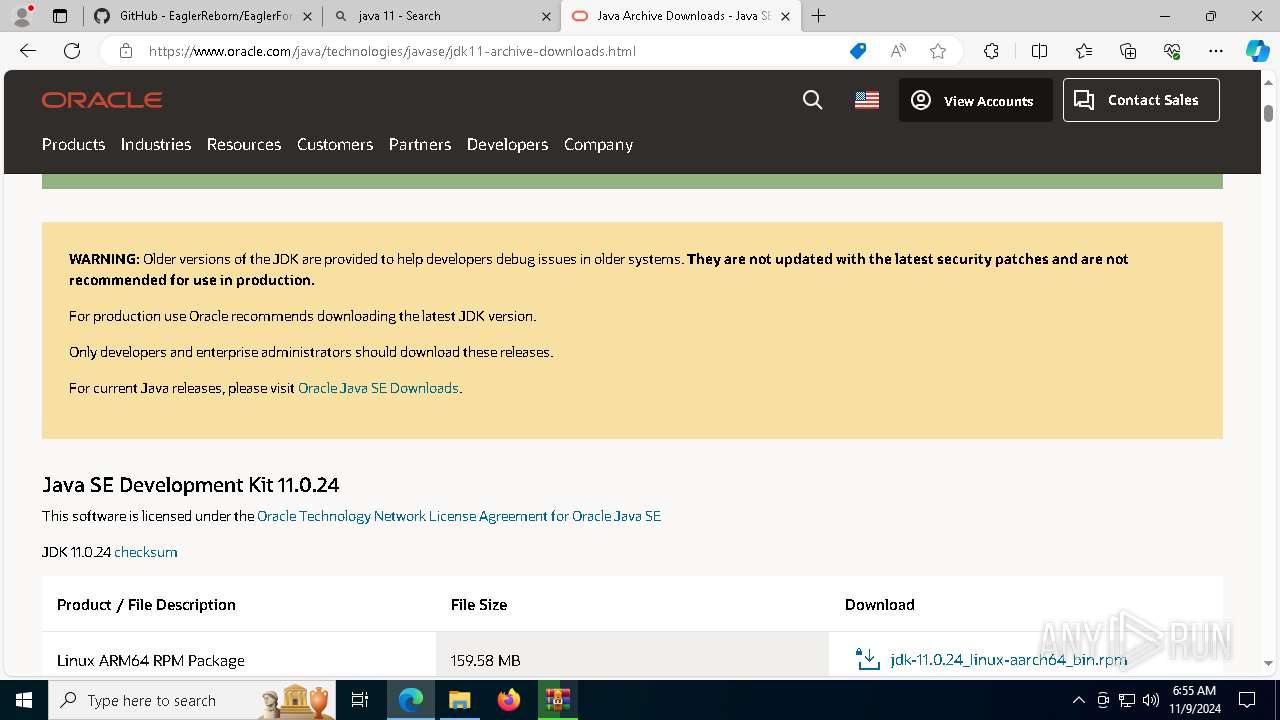Image resolution: width=1280 pixels, height=720 pixels.
Task: Select the Linux ARM64 RPM Package cell
Action: click(239, 655)
